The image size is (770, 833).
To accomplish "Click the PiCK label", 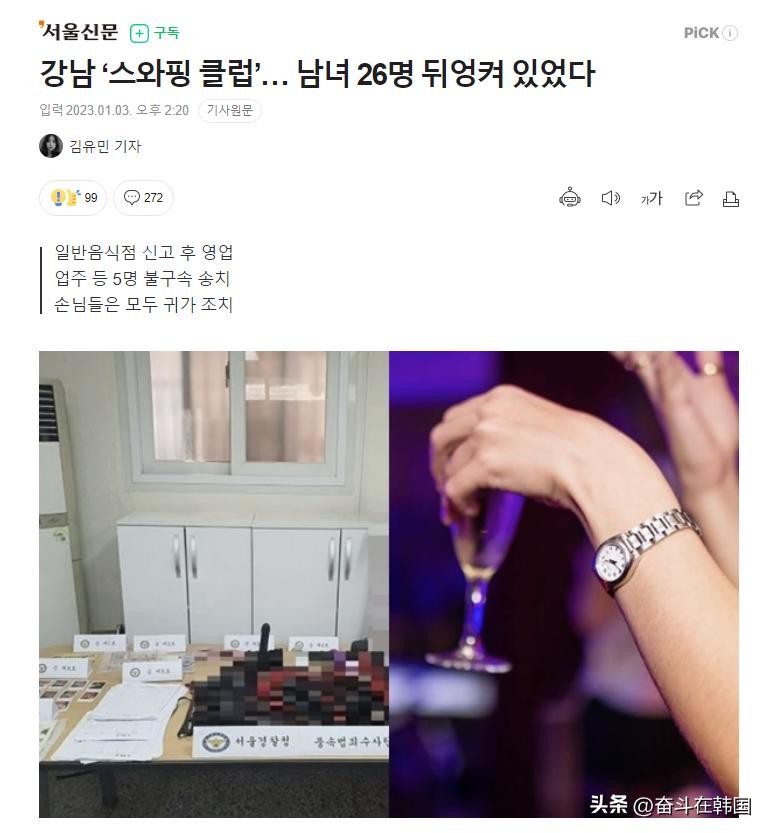I will click(x=701, y=33).
